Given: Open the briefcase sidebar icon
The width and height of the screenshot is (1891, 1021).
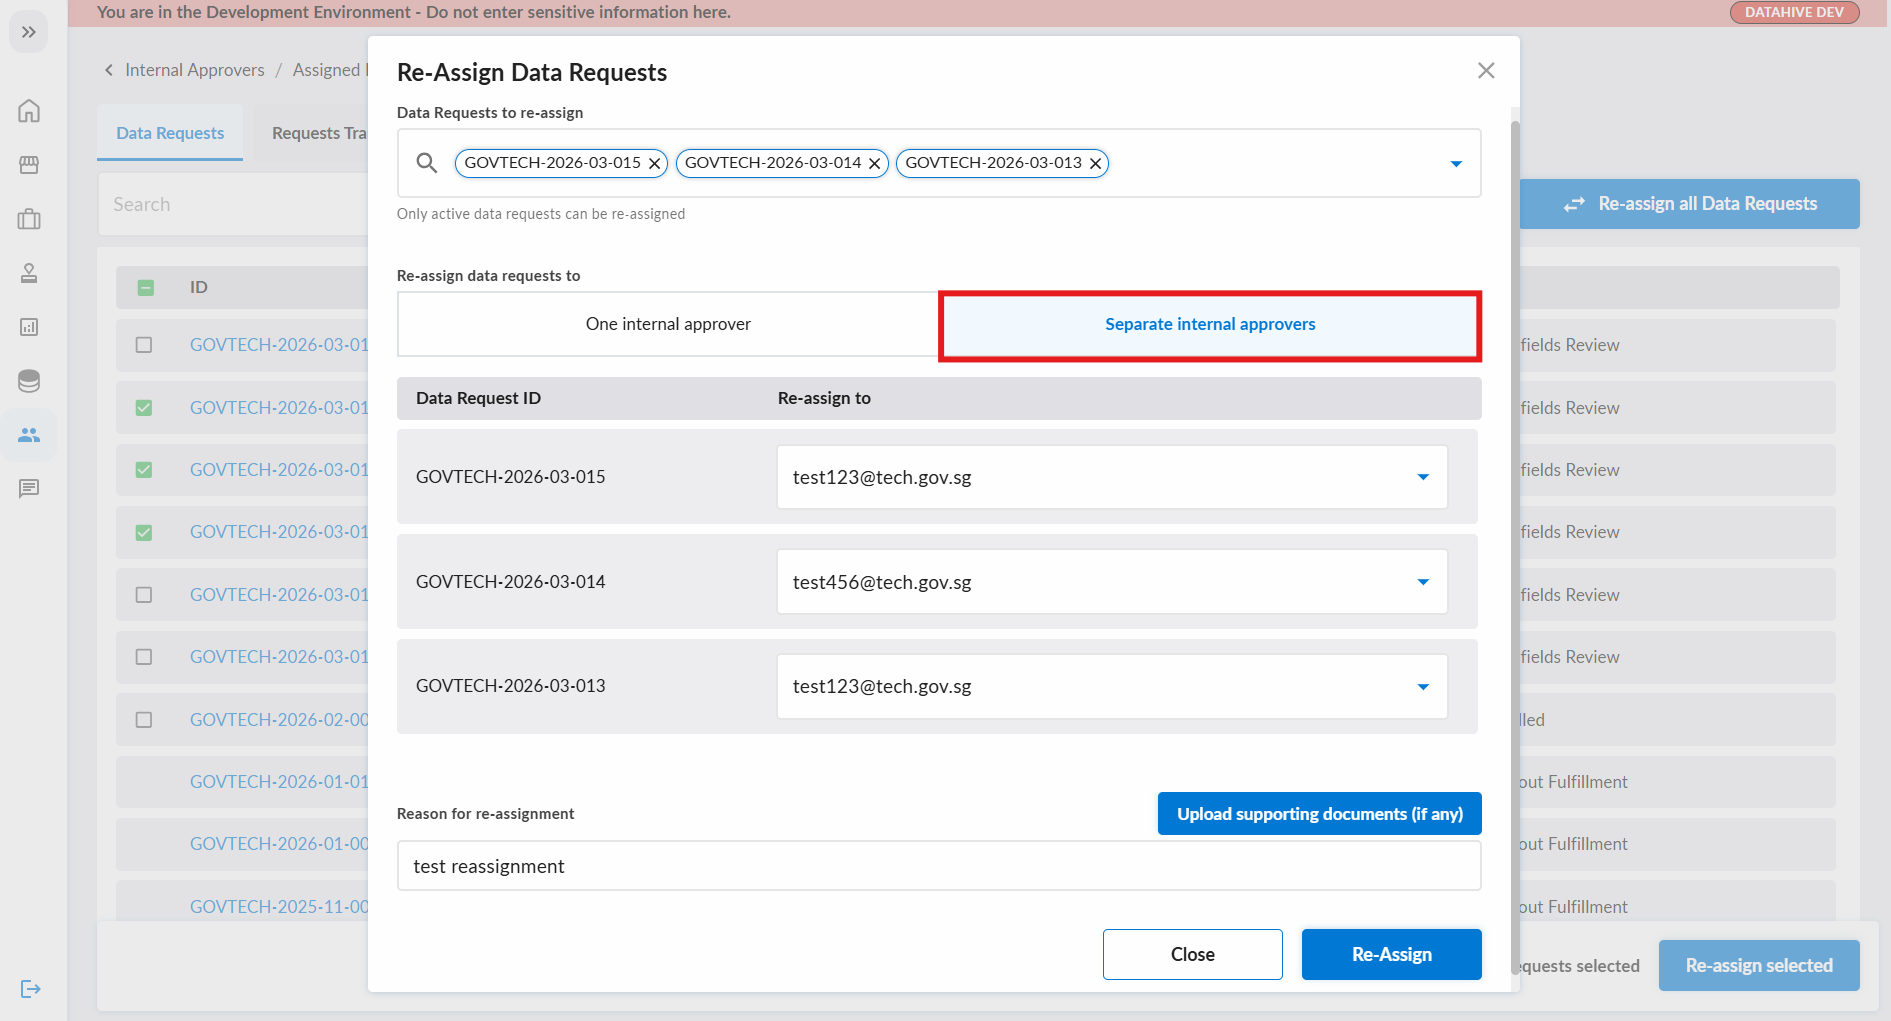Looking at the screenshot, I should coord(29,219).
